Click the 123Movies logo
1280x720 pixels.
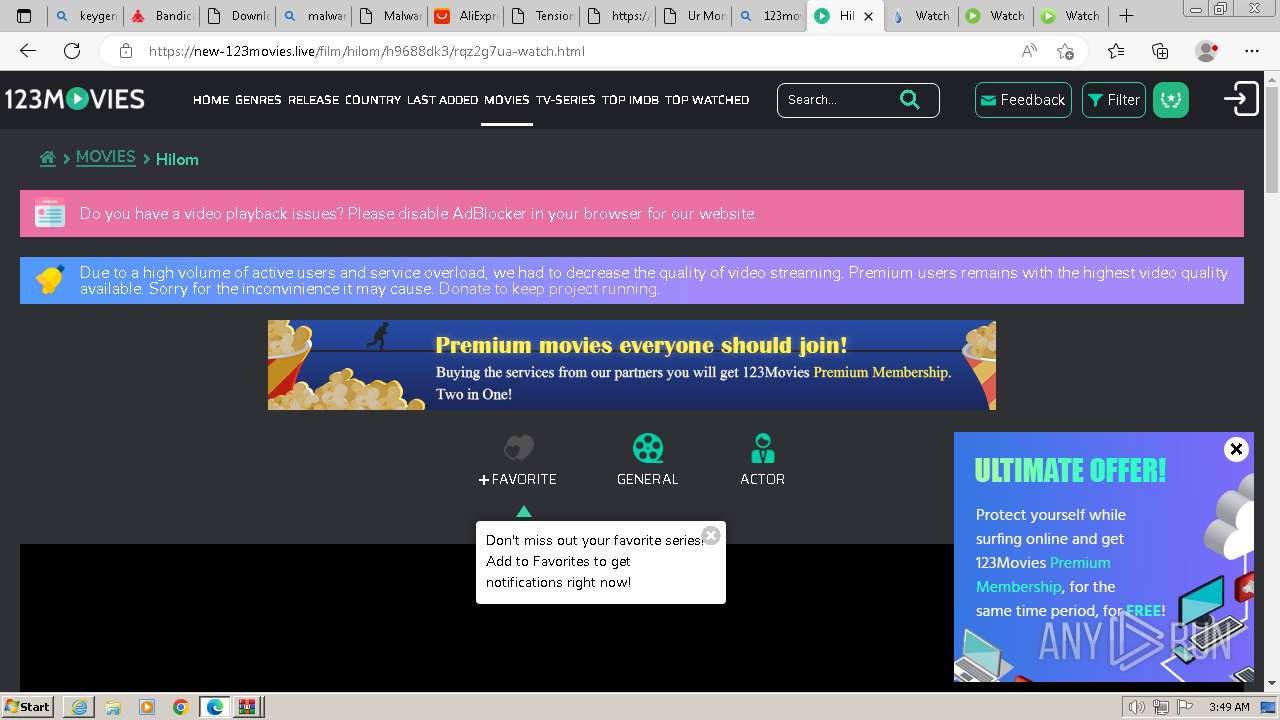pos(75,99)
